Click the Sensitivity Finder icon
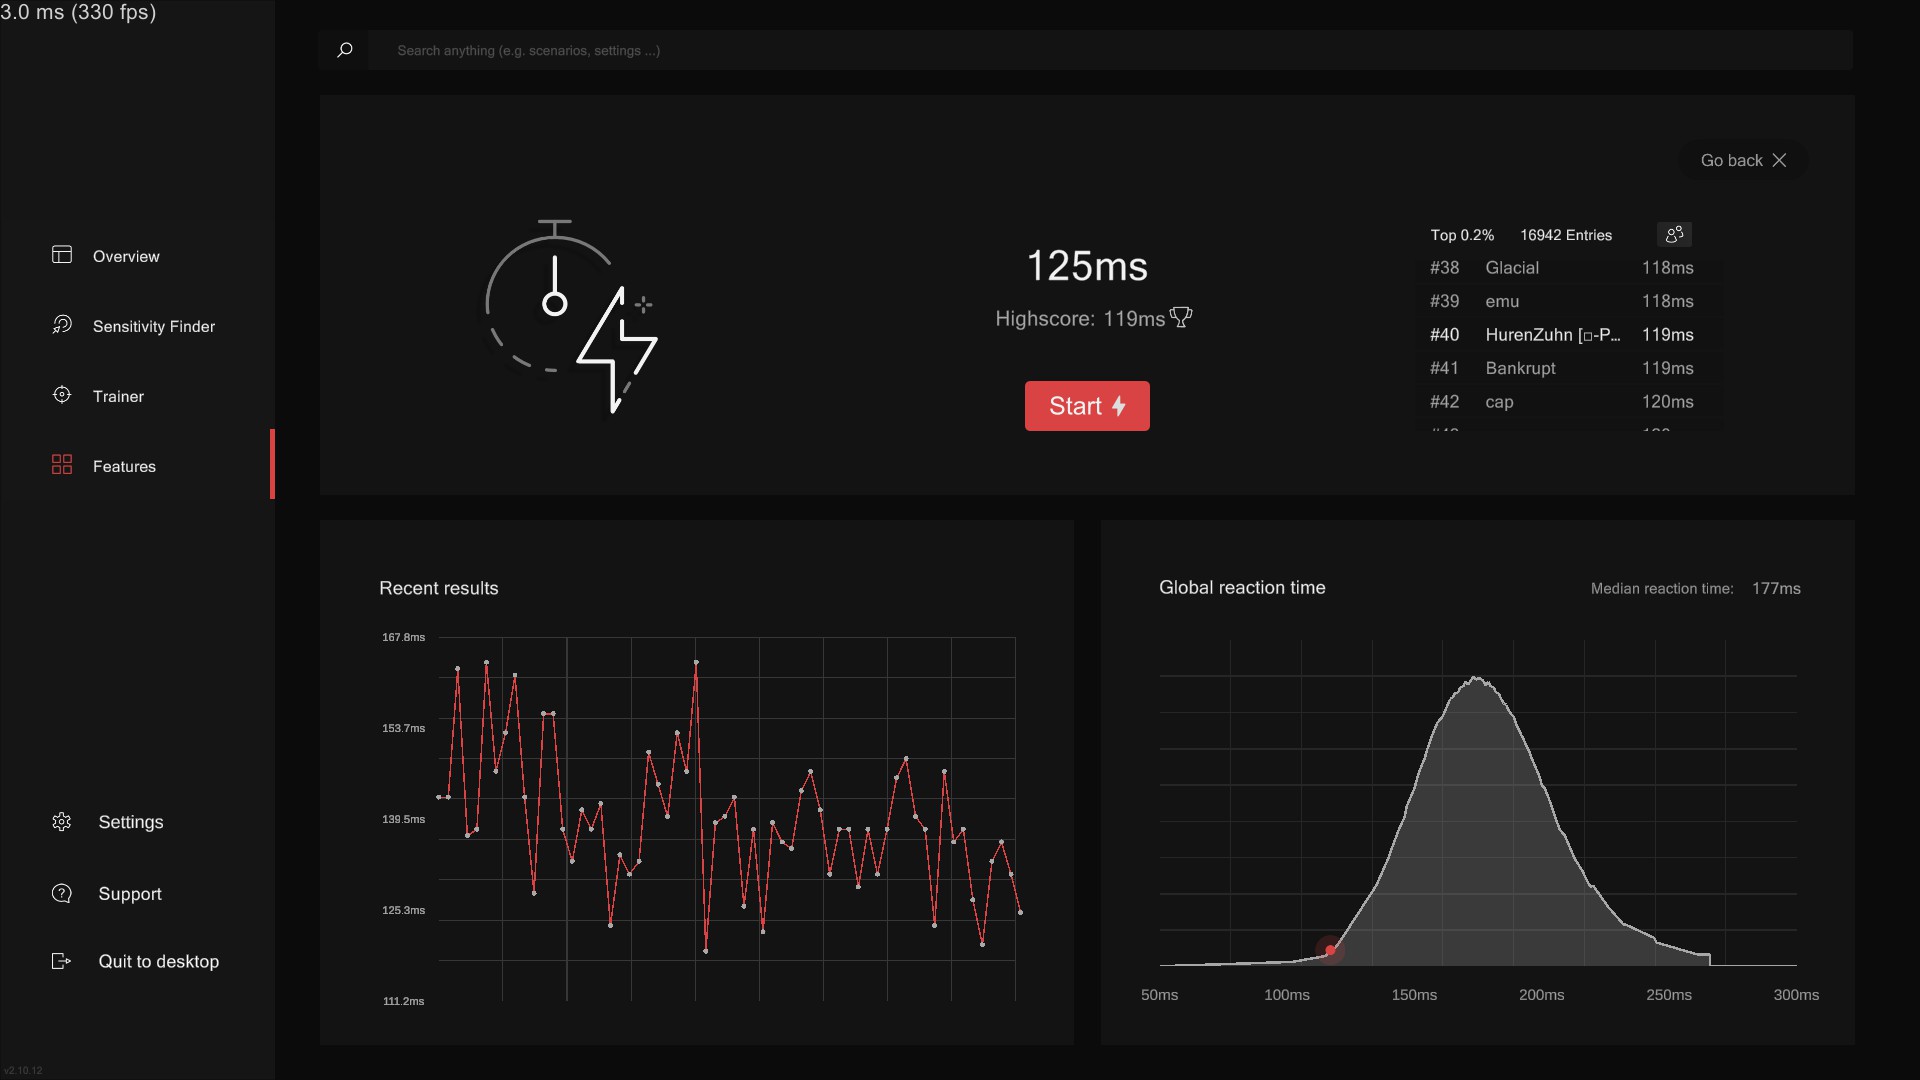 click(x=62, y=325)
